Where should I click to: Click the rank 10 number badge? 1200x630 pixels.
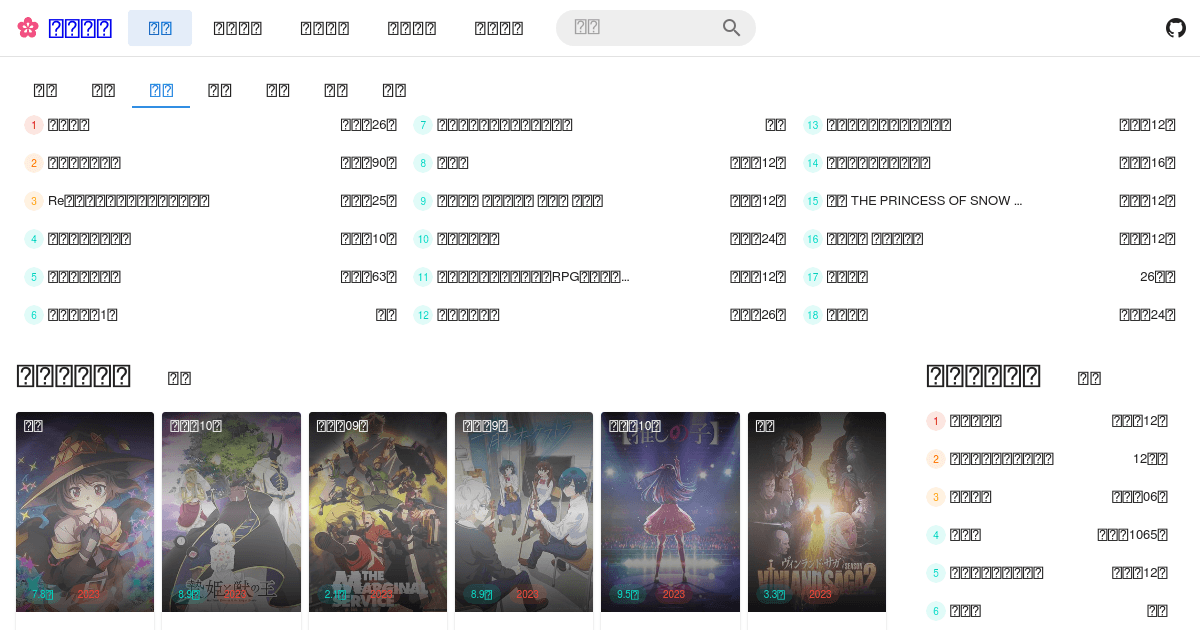tap(423, 239)
